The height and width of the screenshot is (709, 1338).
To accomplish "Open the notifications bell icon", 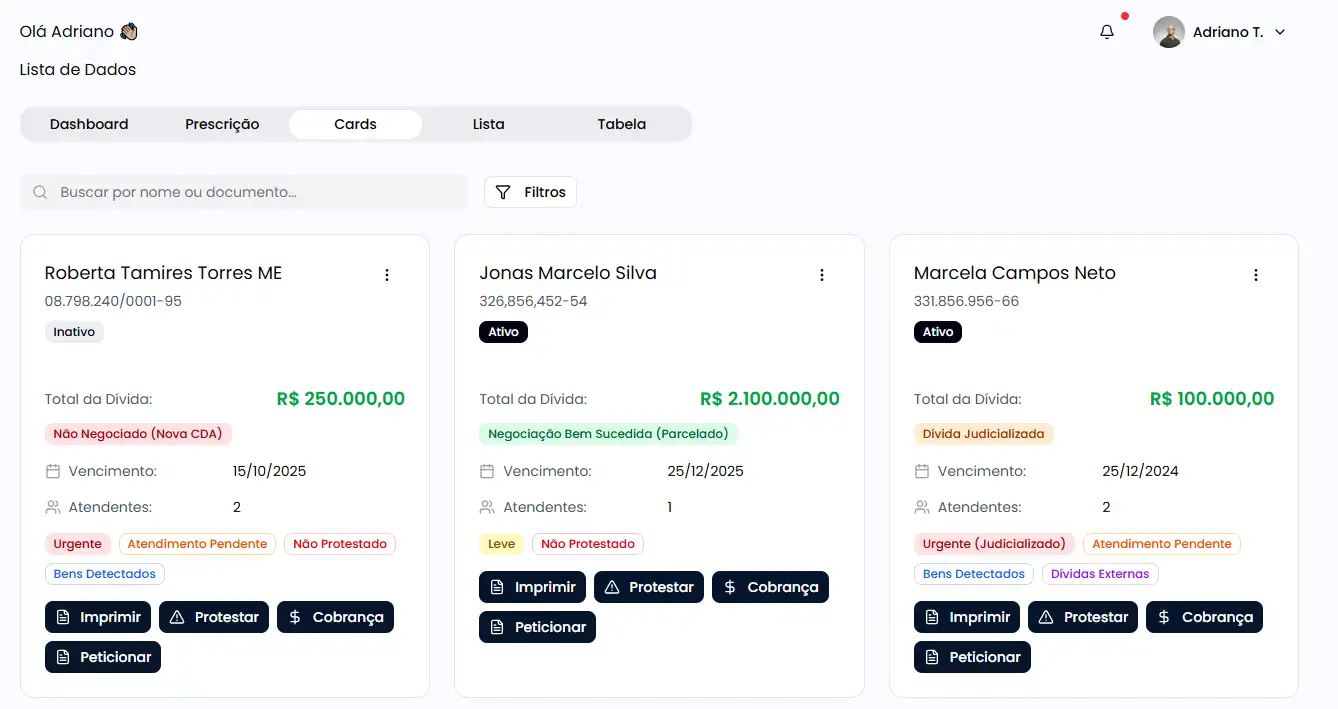I will coord(1106,32).
